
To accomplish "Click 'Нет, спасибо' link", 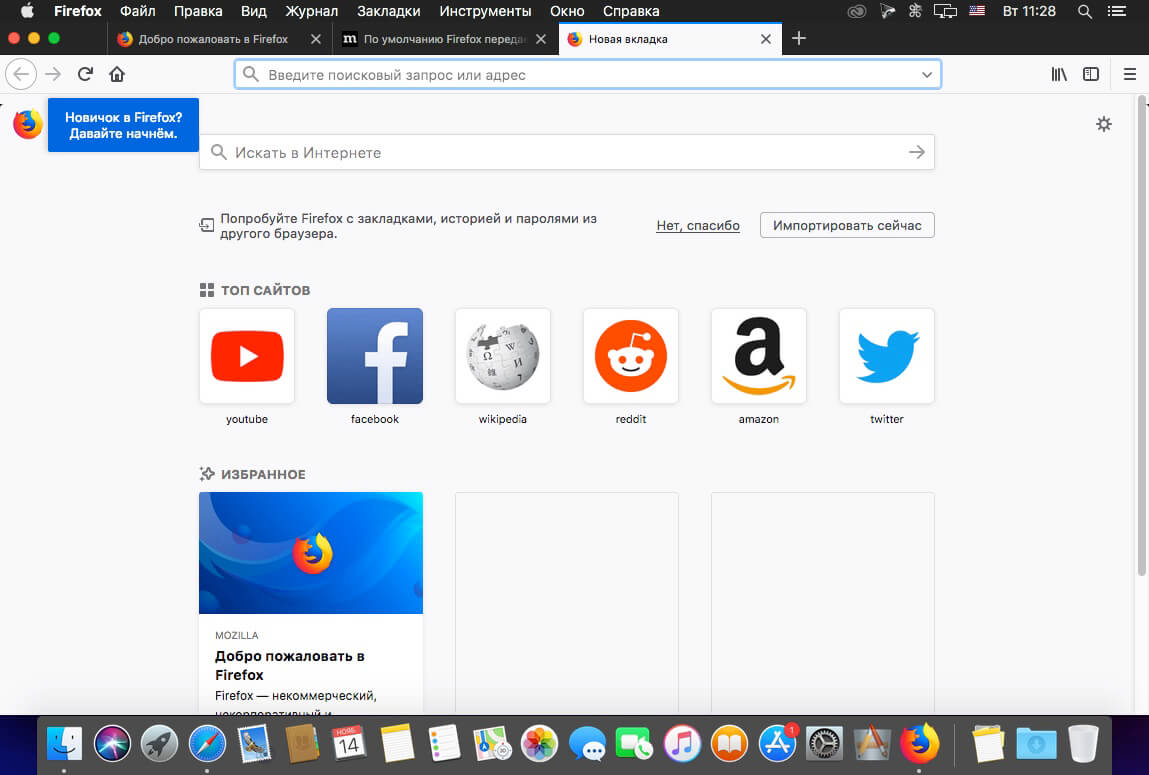I will (x=698, y=226).
